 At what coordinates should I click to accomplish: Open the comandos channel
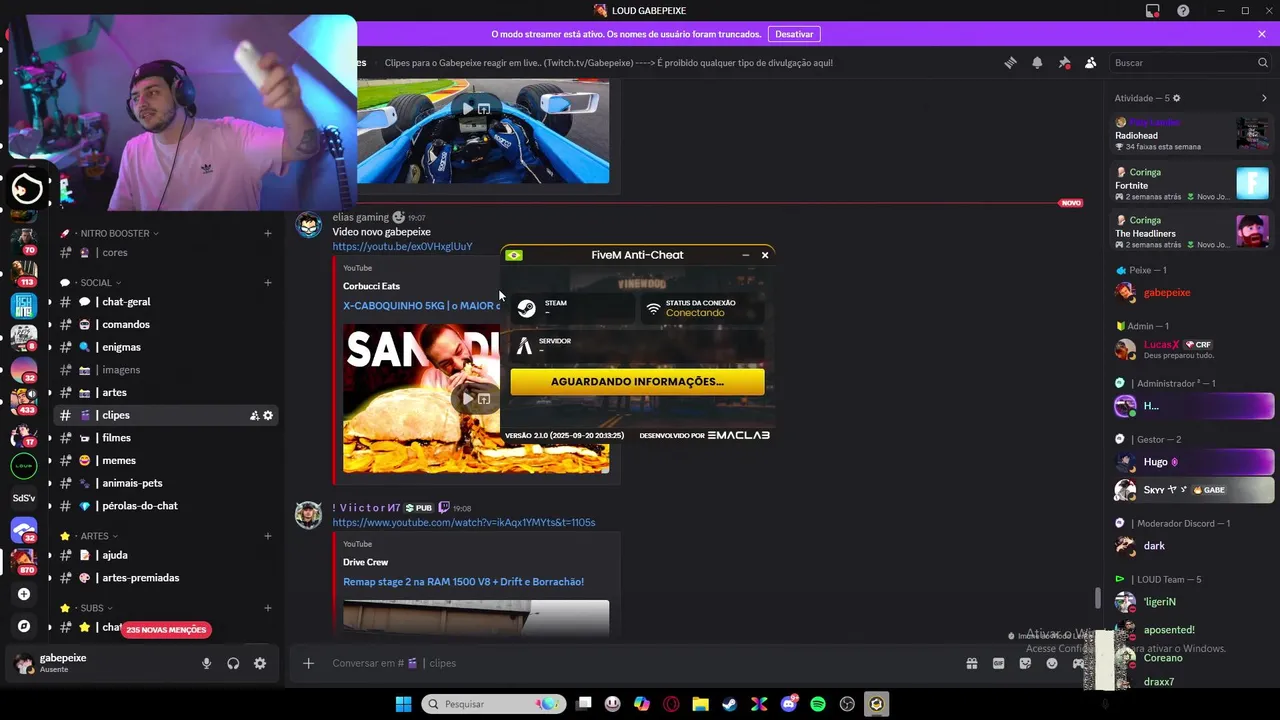(x=165, y=325)
